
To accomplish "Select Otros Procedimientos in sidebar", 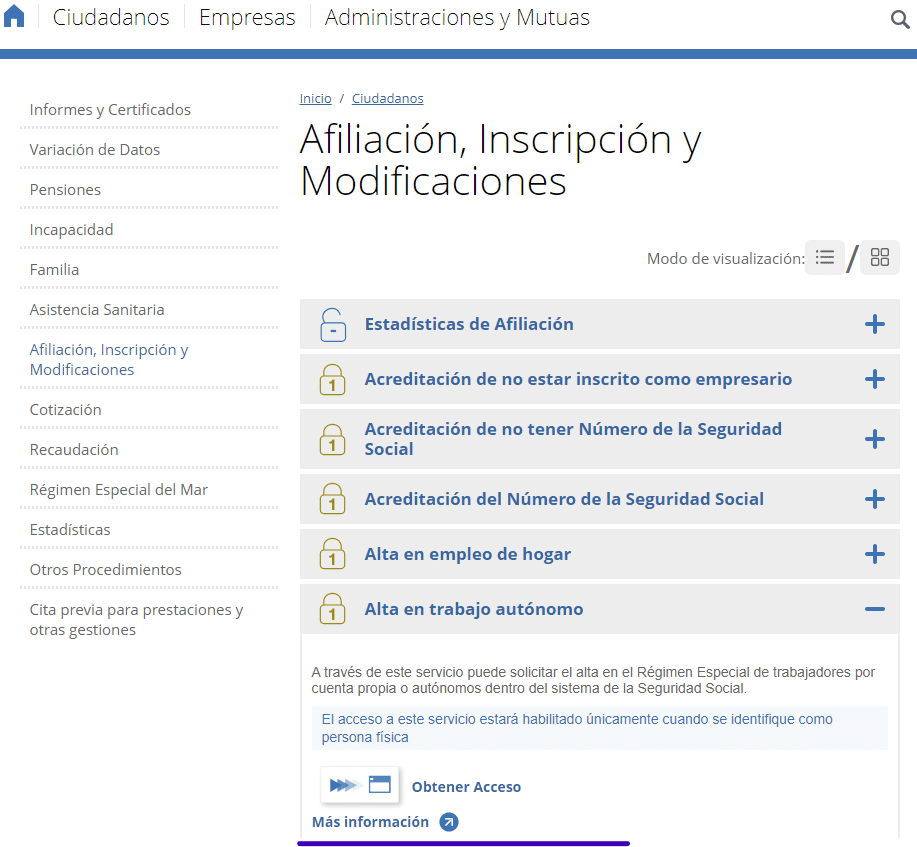I will [x=105, y=570].
